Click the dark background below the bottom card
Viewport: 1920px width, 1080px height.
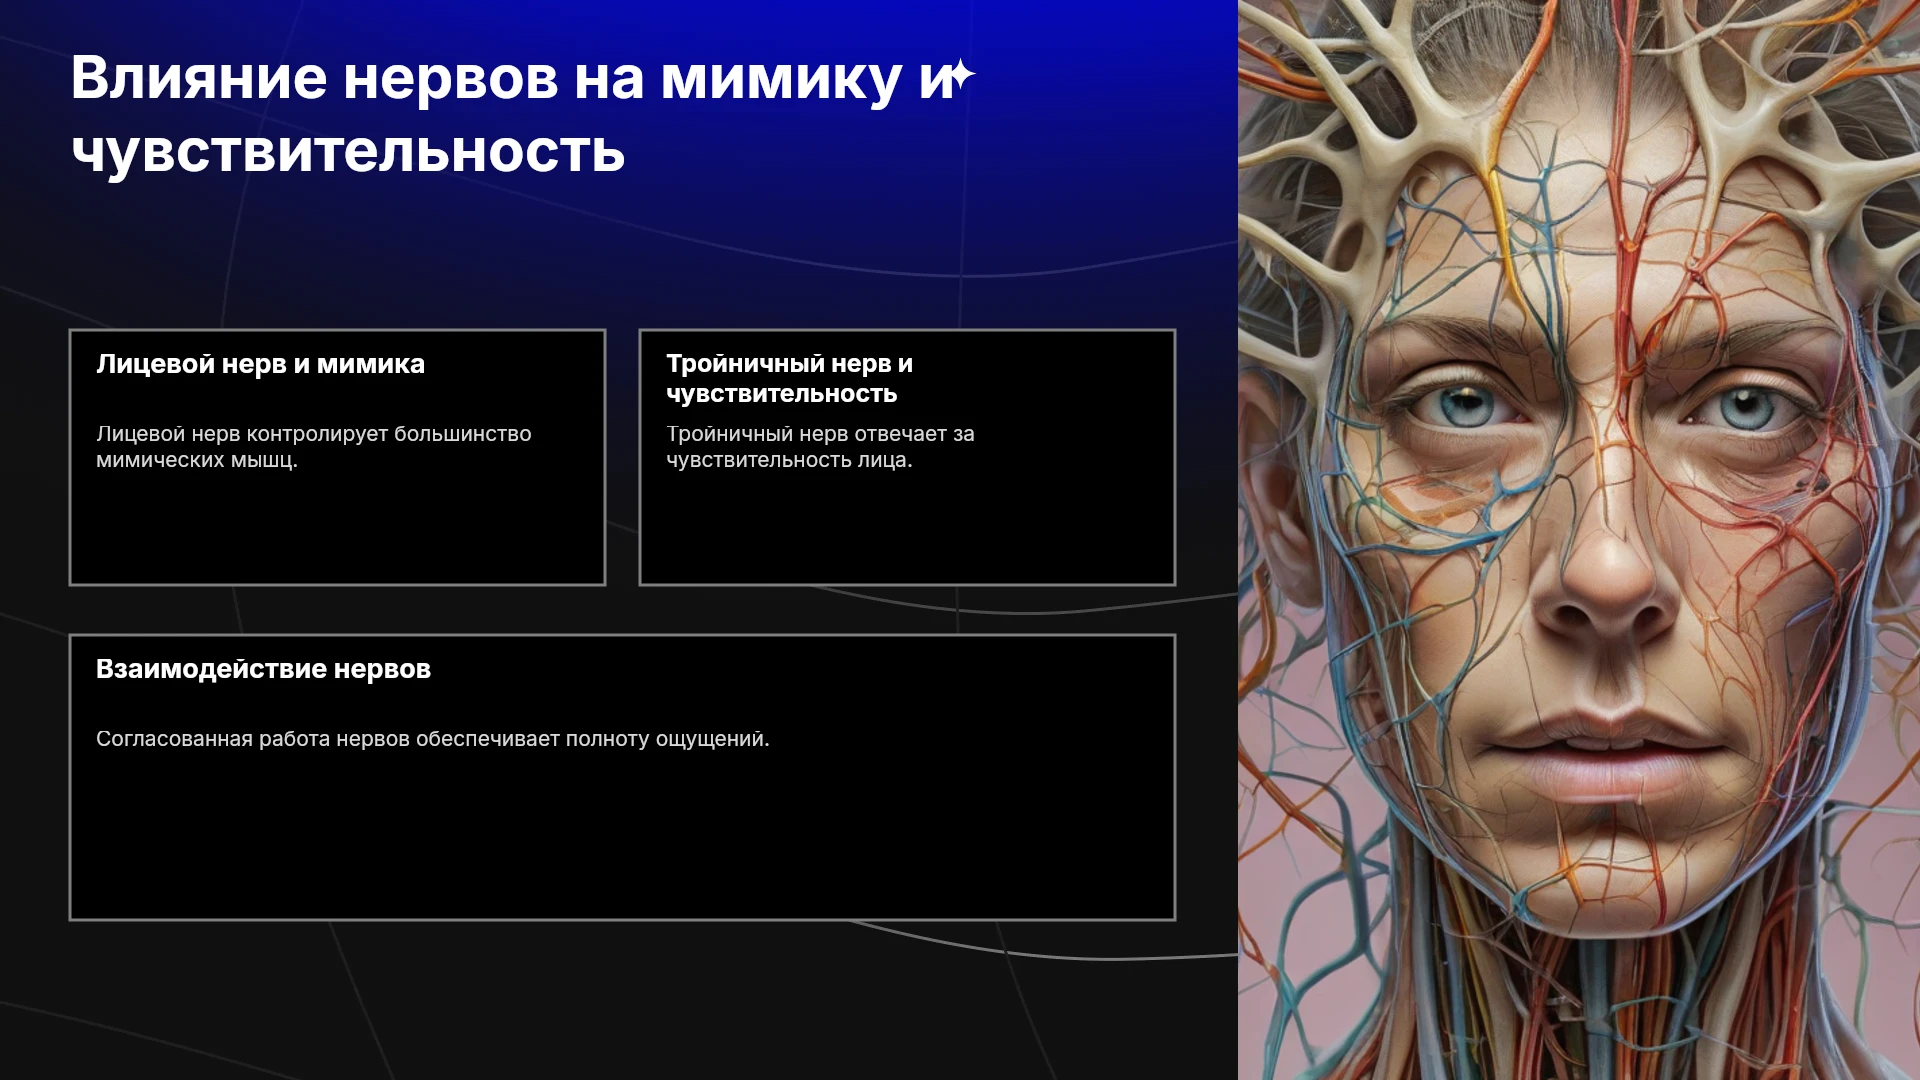(x=620, y=1000)
